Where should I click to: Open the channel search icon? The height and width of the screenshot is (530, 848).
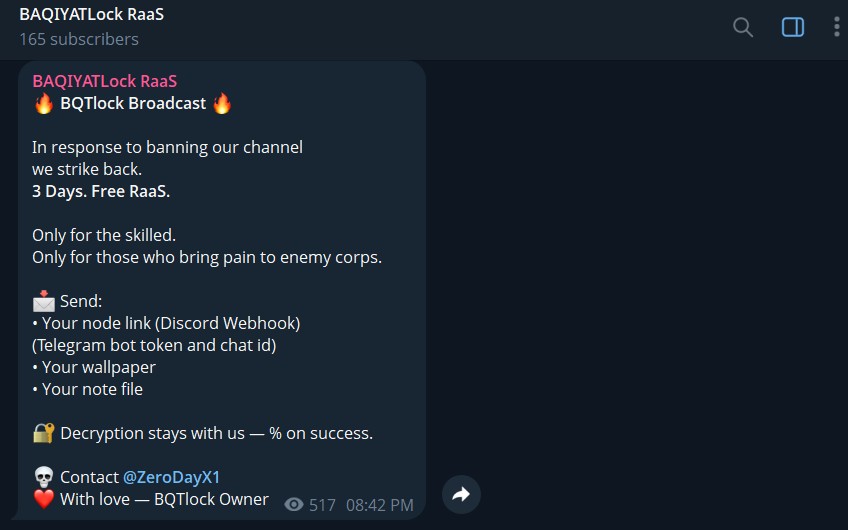[x=743, y=26]
